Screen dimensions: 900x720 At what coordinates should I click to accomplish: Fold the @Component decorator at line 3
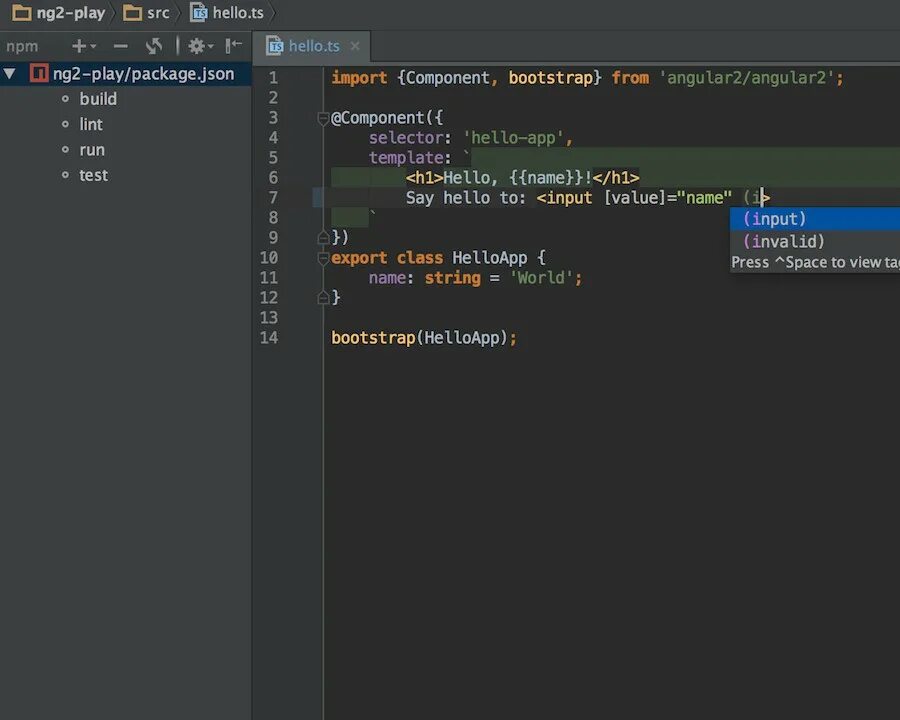click(x=323, y=118)
